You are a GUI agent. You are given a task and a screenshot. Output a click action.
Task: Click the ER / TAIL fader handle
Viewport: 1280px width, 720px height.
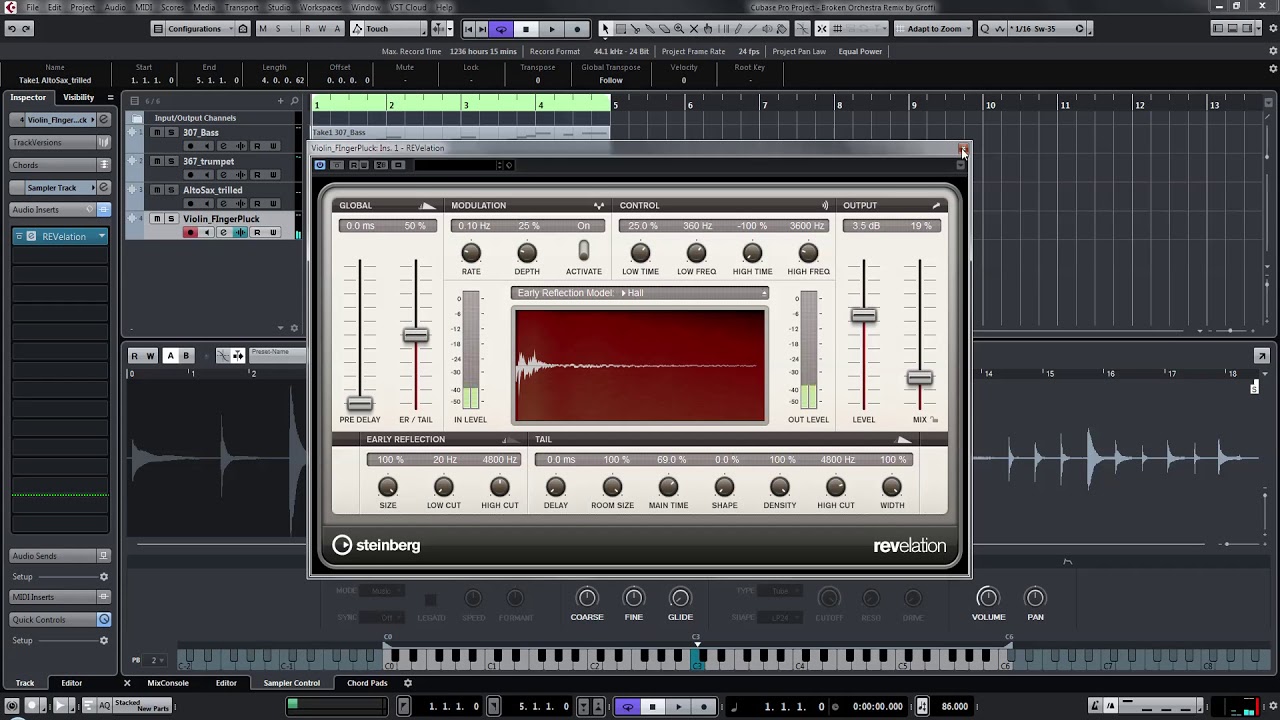416,335
